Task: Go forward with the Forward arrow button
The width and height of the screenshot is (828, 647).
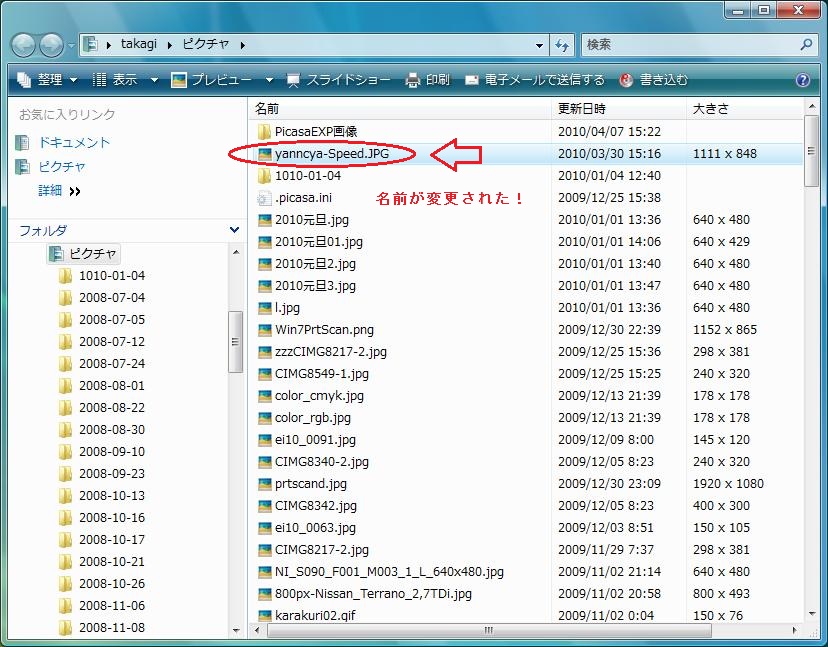Action: point(51,45)
